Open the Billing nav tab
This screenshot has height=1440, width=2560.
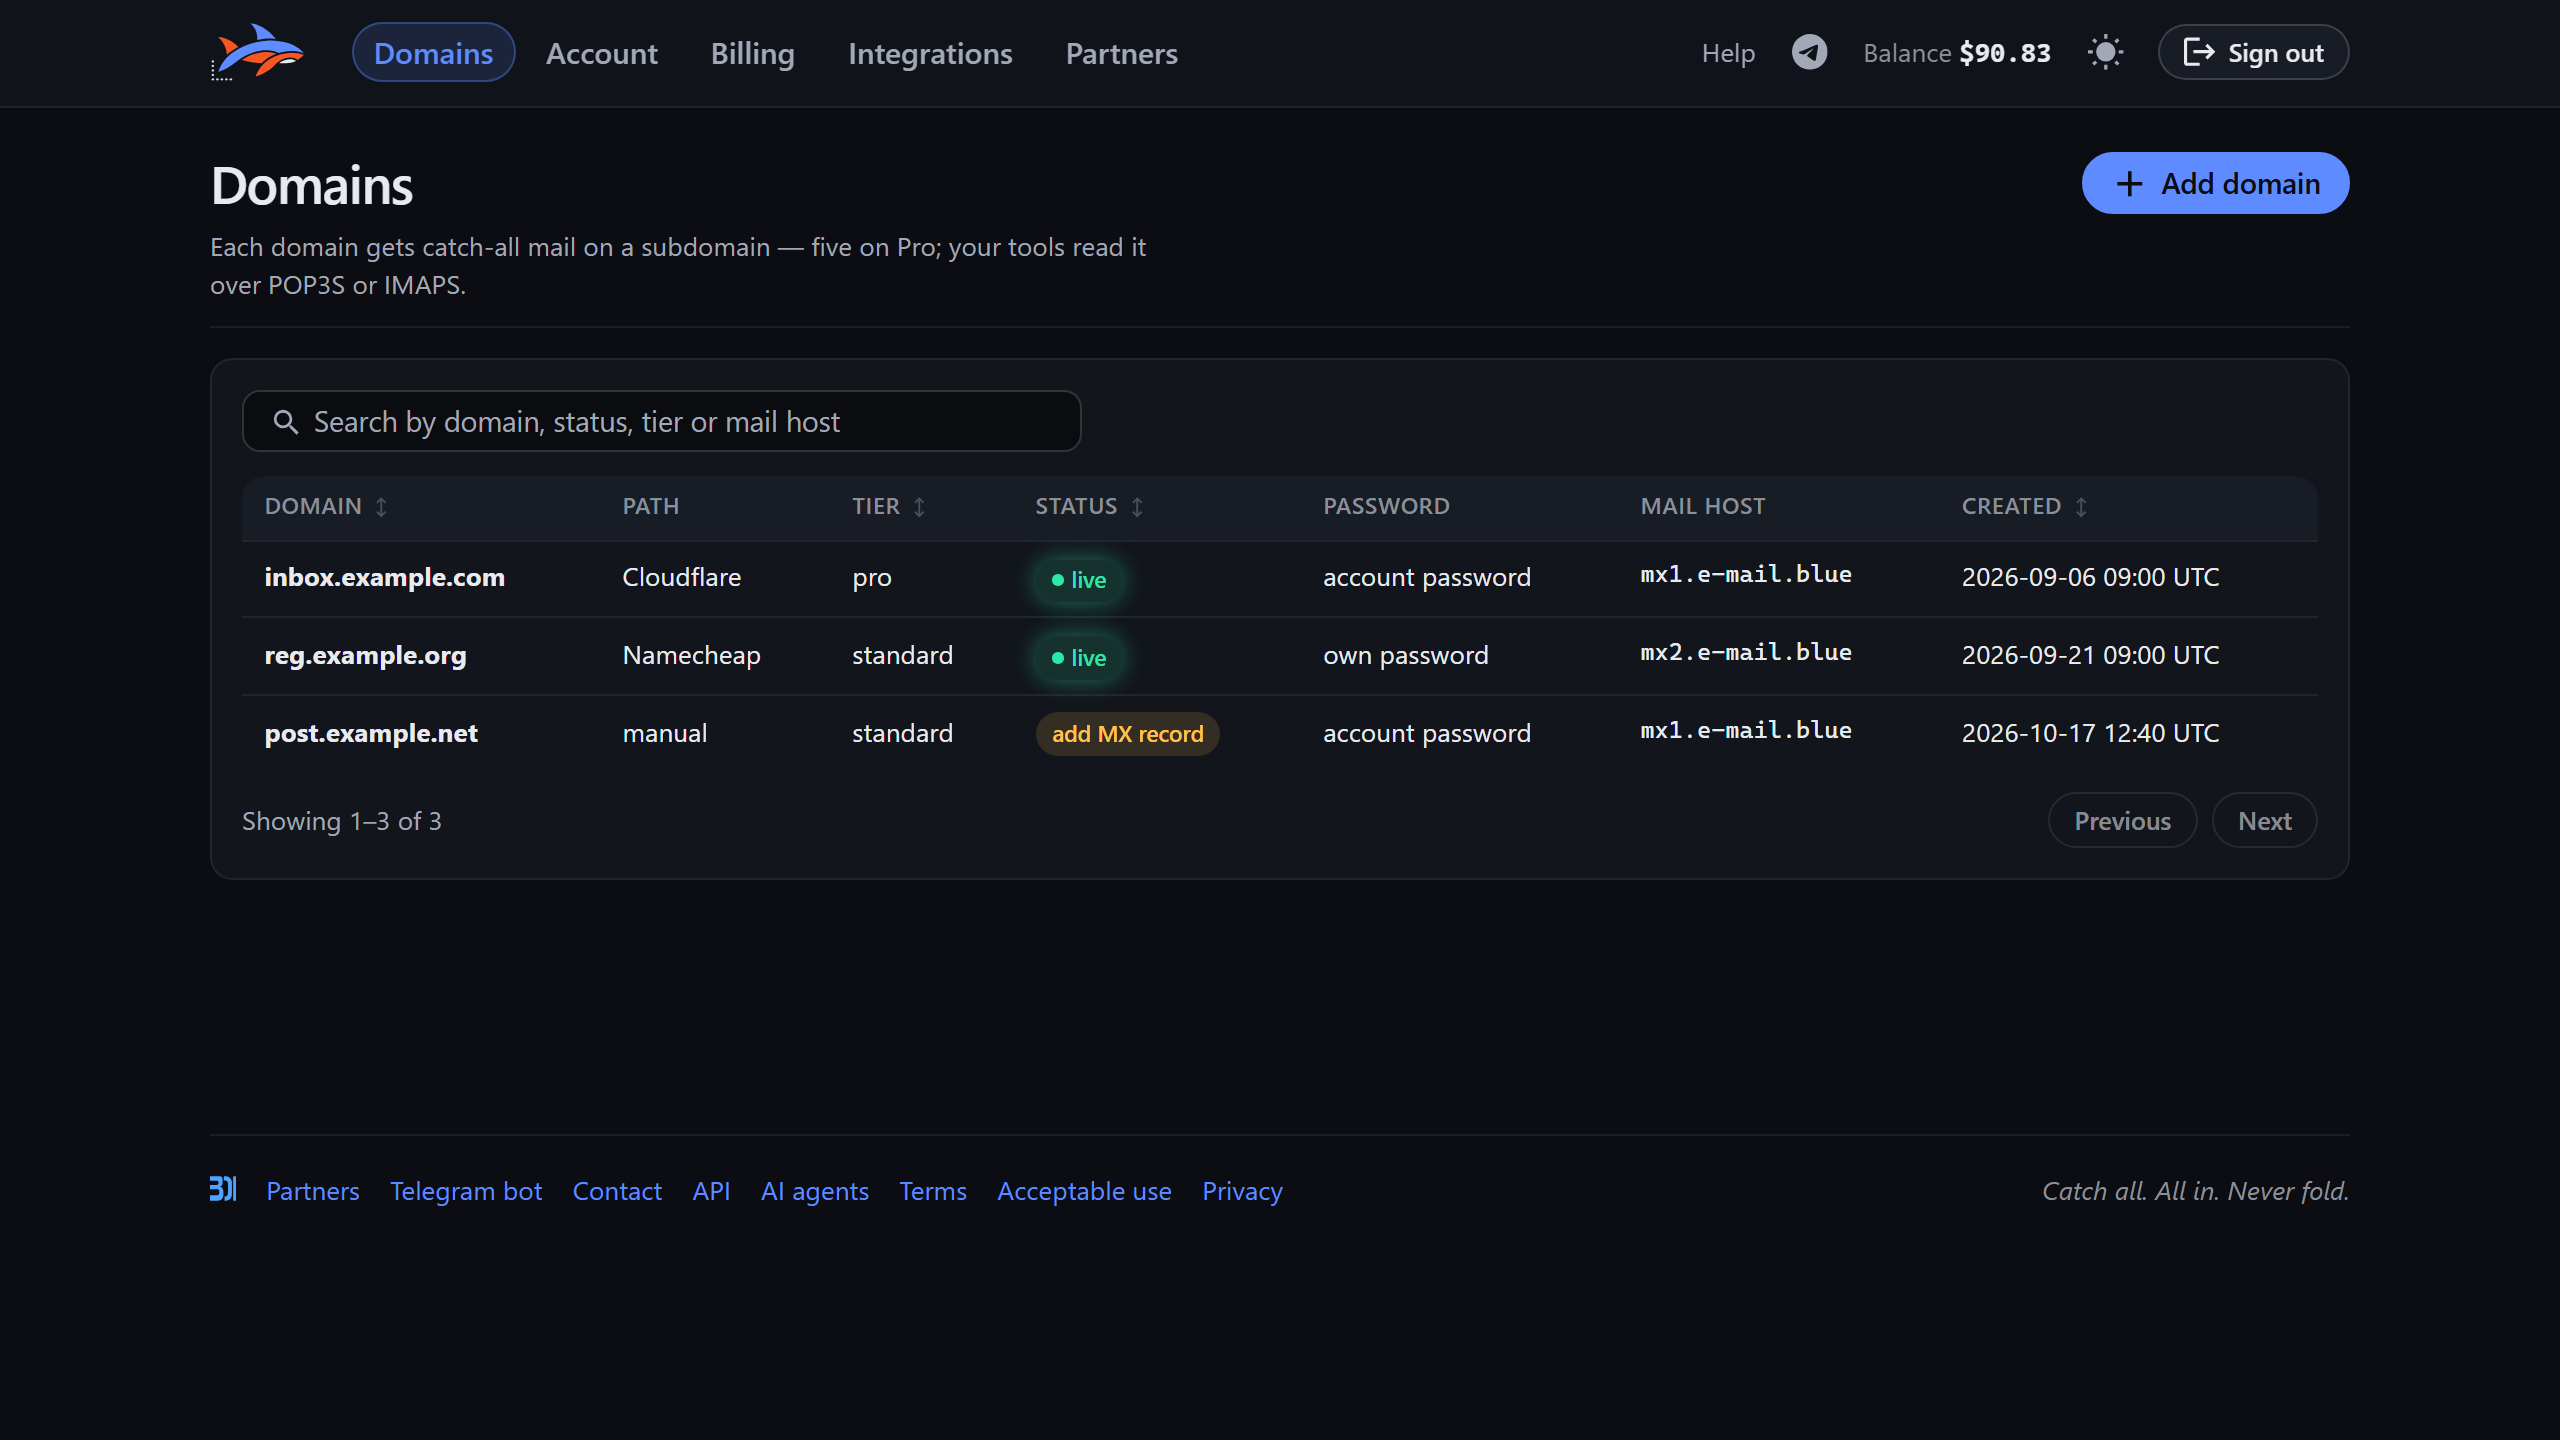coord(752,53)
